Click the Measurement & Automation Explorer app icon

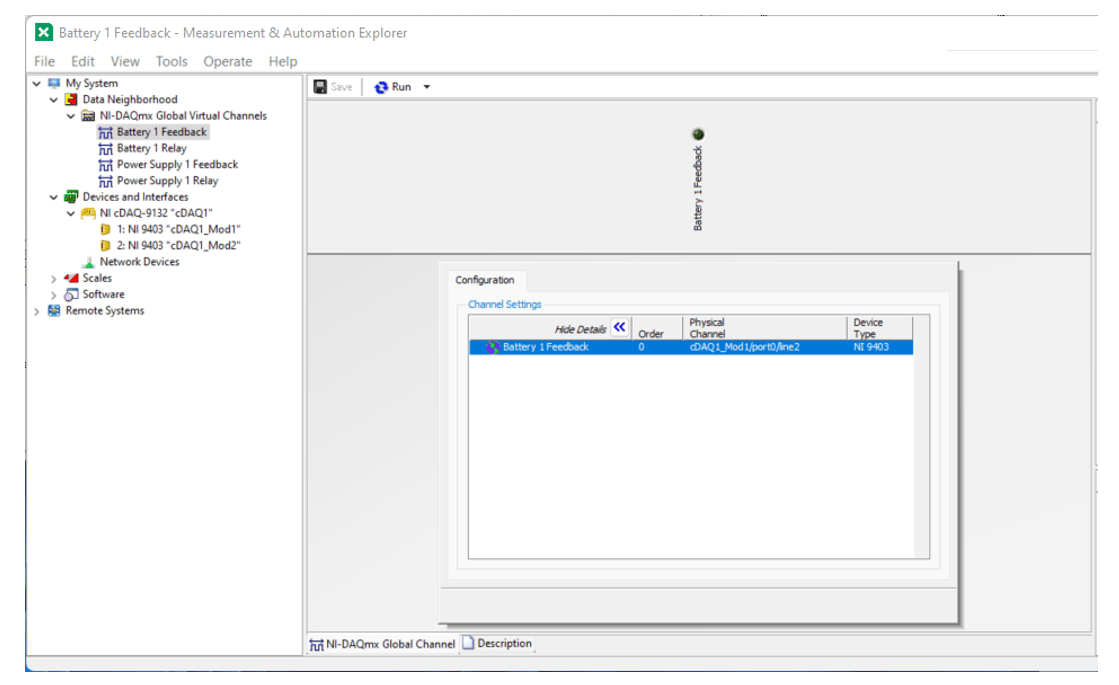point(44,32)
